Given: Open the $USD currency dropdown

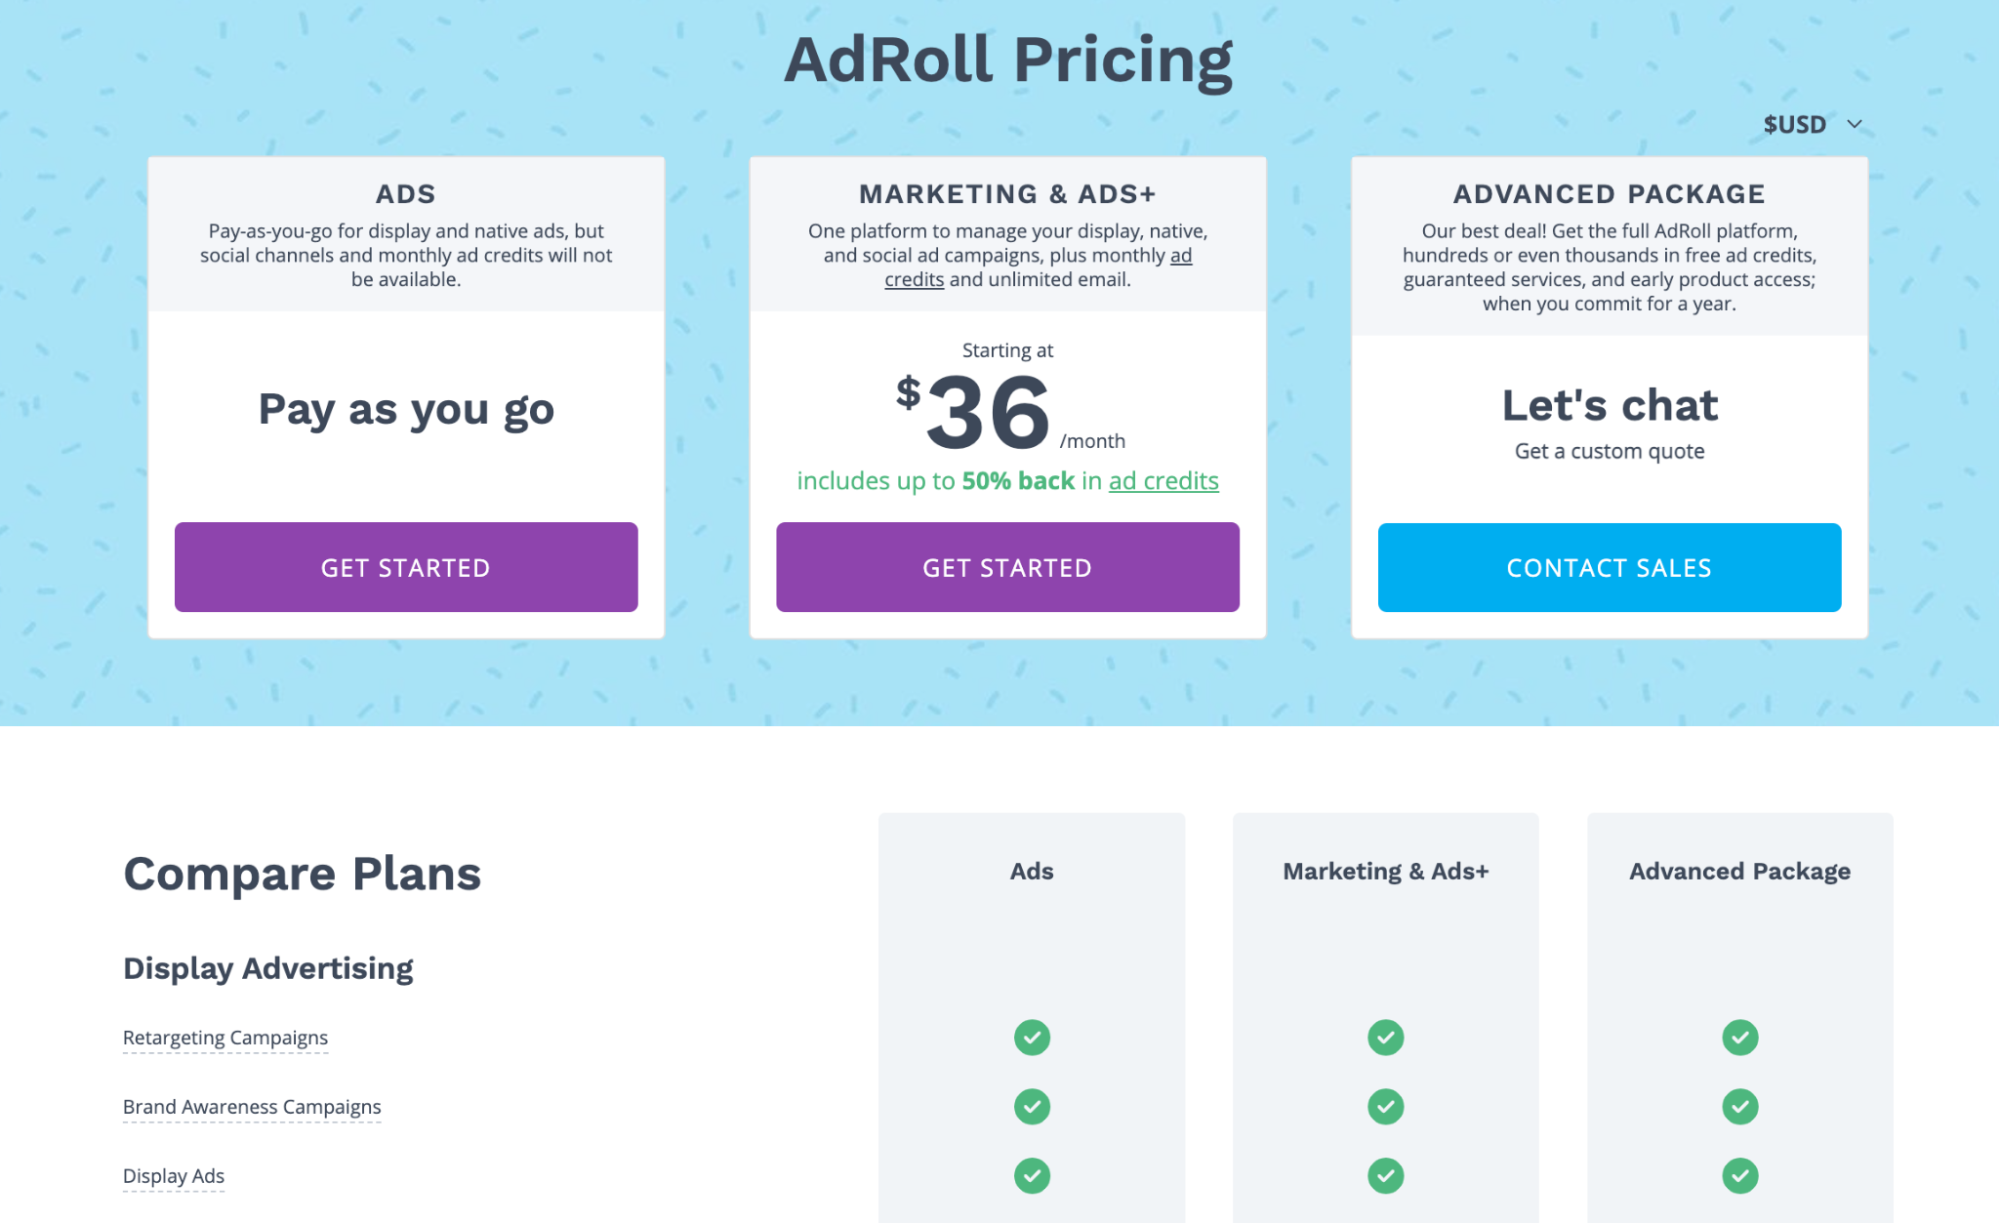Looking at the screenshot, I should tap(1796, 125).
